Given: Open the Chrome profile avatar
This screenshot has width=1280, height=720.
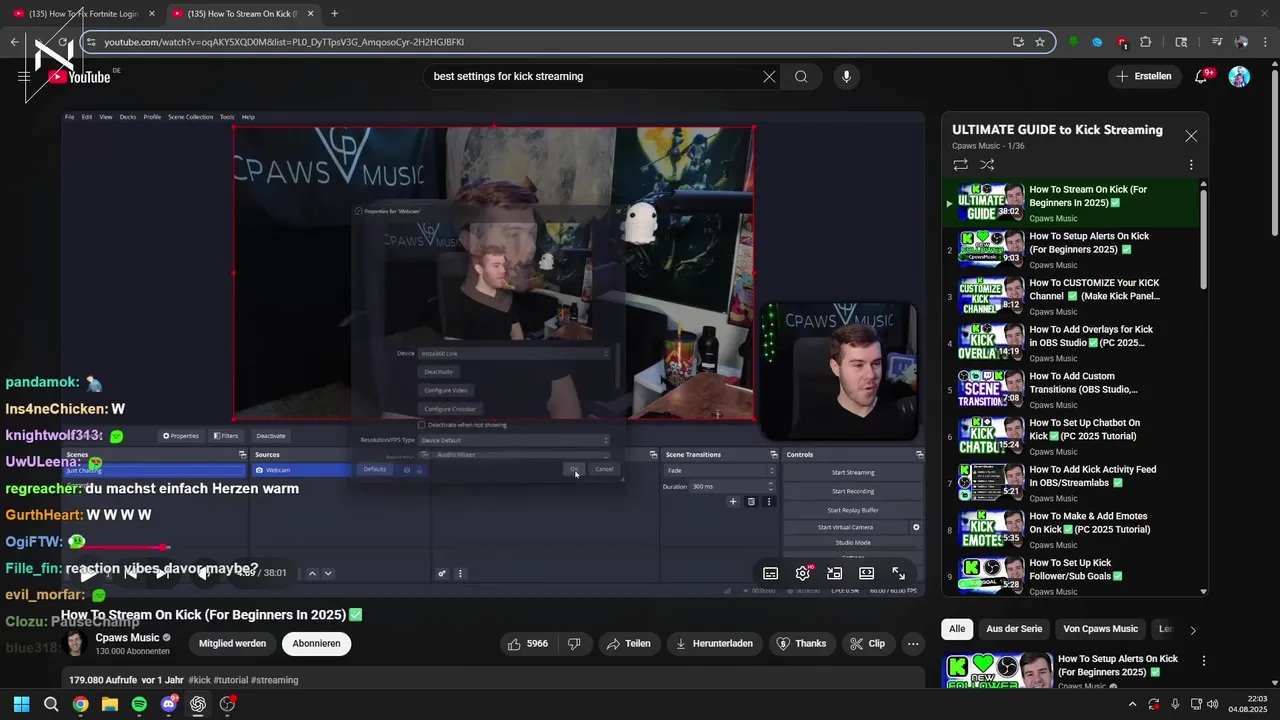Looking at the screenshot, I should coord(1242,42).
